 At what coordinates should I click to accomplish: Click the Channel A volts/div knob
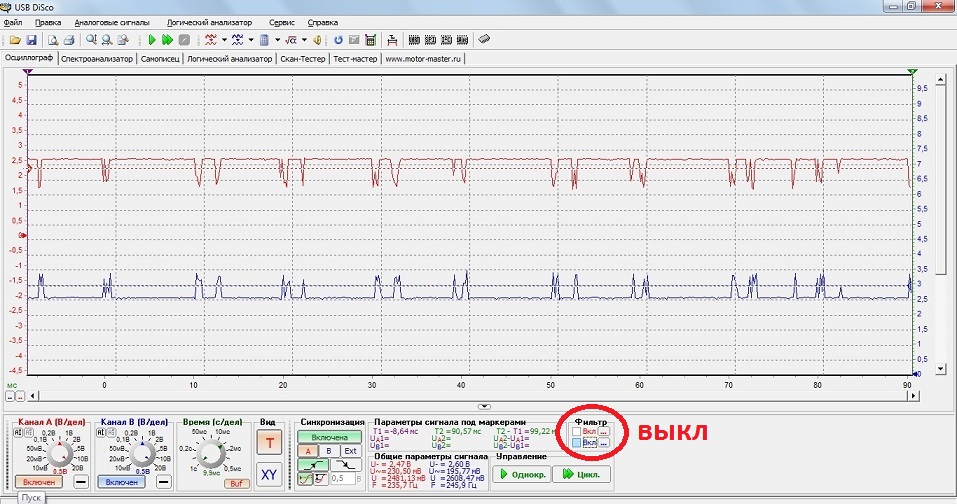(60, 455)
